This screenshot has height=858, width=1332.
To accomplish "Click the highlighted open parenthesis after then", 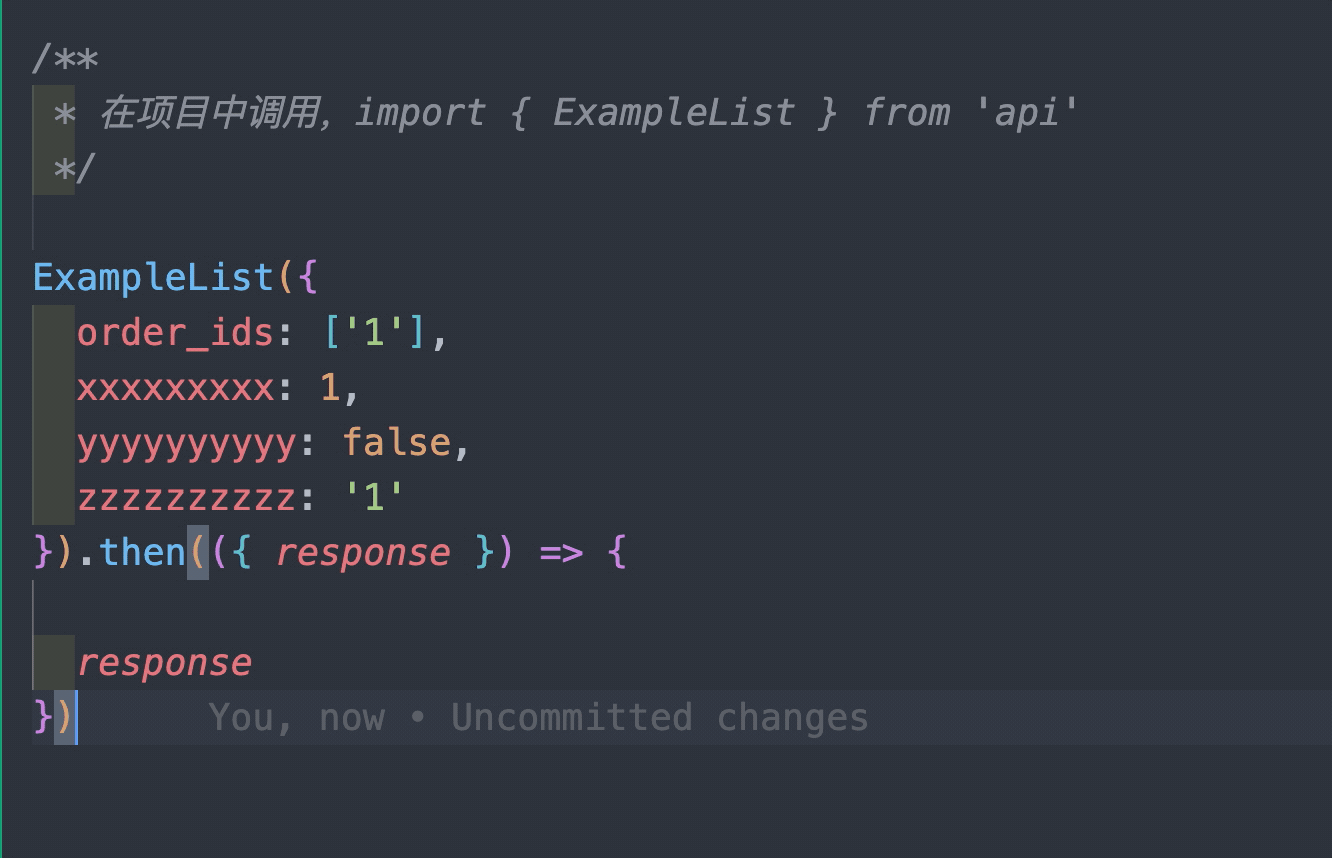I will pyautogui.click(x=198, y=552).
